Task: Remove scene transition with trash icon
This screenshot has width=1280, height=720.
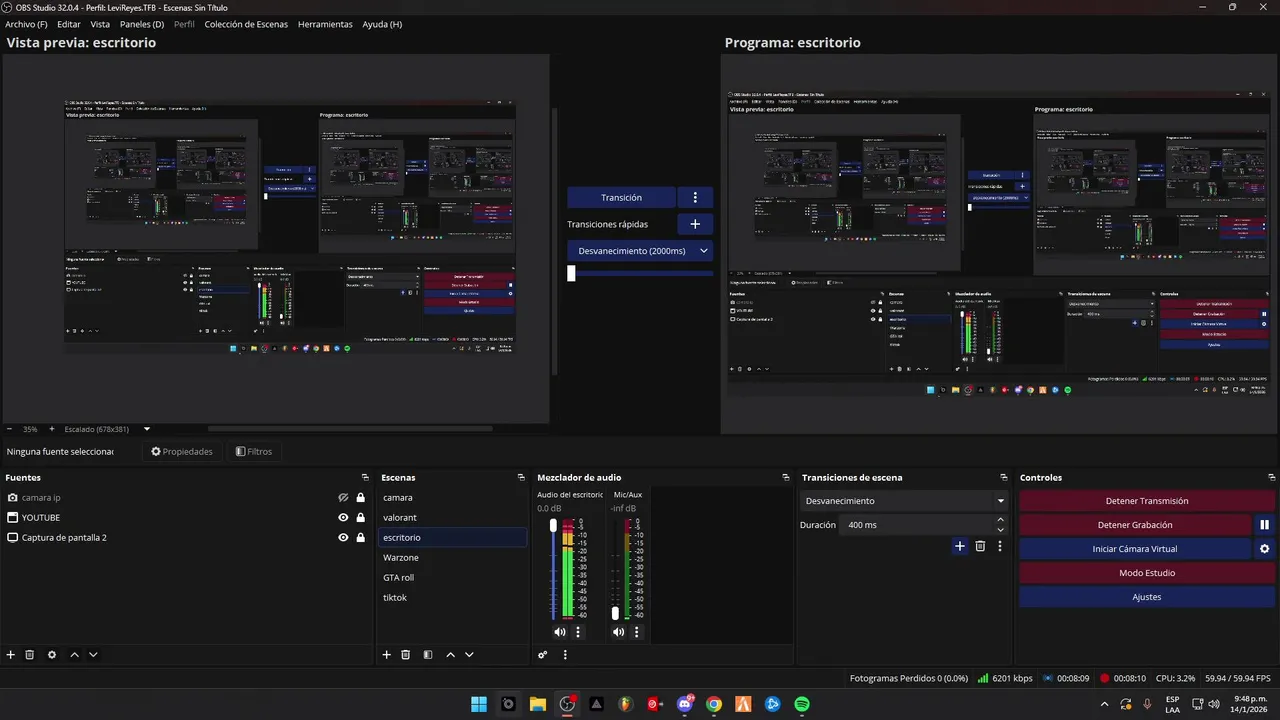Action: click(980, 546)
